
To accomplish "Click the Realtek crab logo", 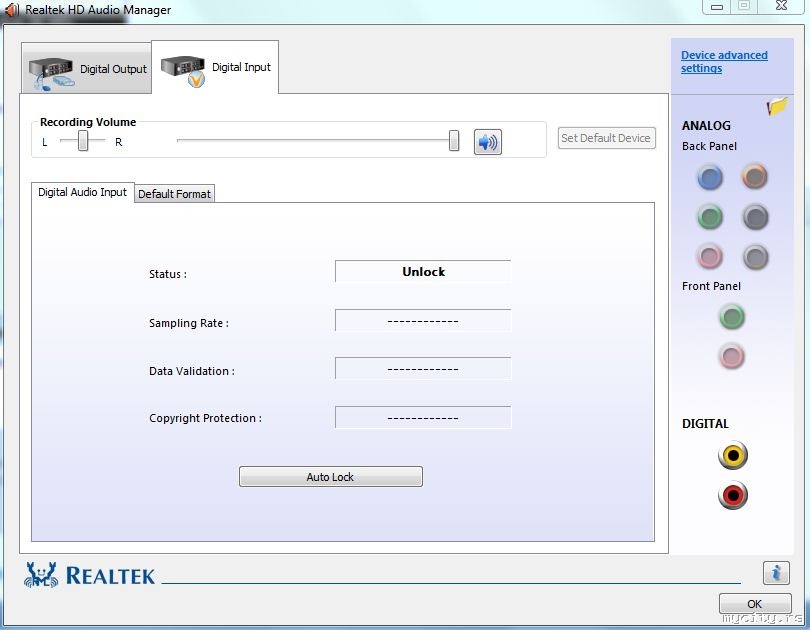I will click(40, 575).
